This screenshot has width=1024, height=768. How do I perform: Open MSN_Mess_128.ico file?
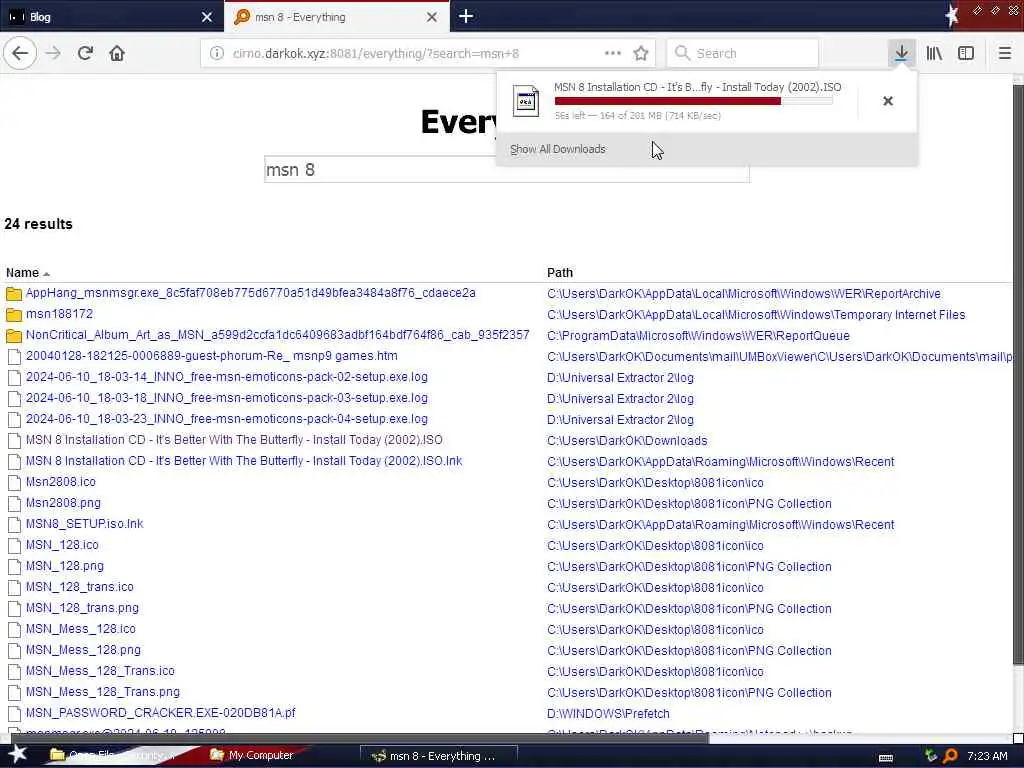[81, 628]
